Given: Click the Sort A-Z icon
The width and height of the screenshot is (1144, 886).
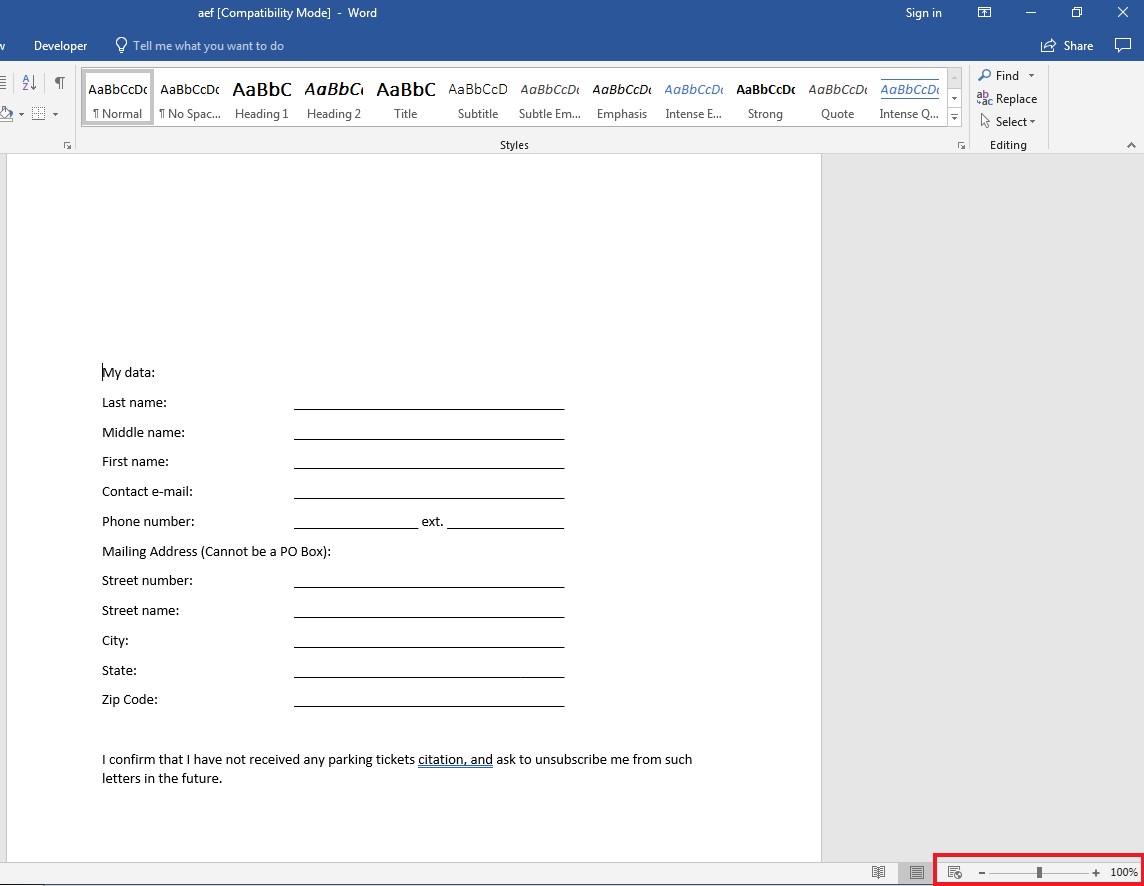Looking at the screenshot, I should click(29, 83).
